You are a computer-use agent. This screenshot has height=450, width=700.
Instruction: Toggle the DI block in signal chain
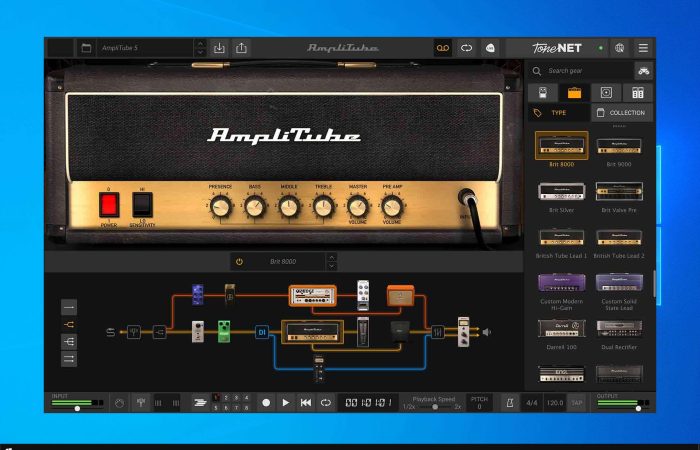262,332
